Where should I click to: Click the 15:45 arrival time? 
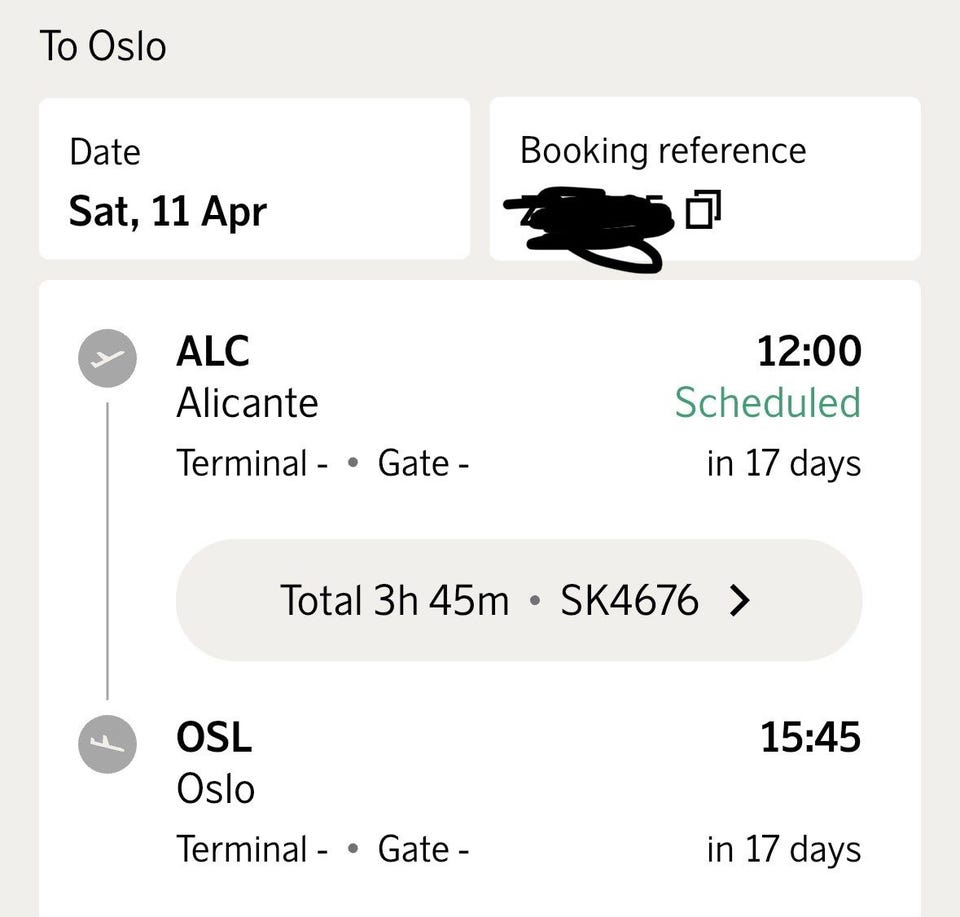pos(810,737)
